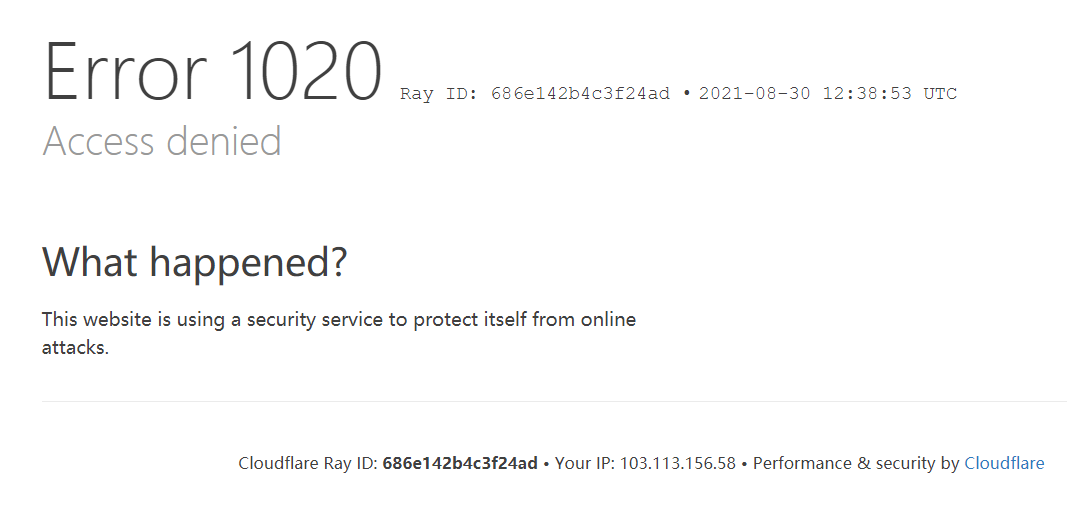Select the IP address 103.113.156.58

[678, 463]
